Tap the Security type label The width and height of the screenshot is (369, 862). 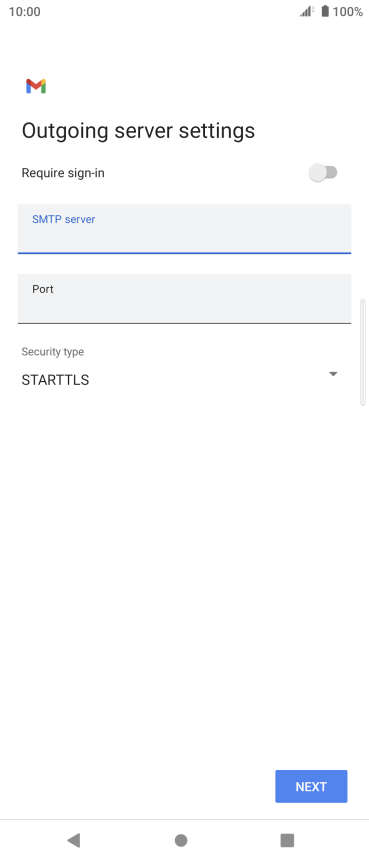tap(53, 352)
